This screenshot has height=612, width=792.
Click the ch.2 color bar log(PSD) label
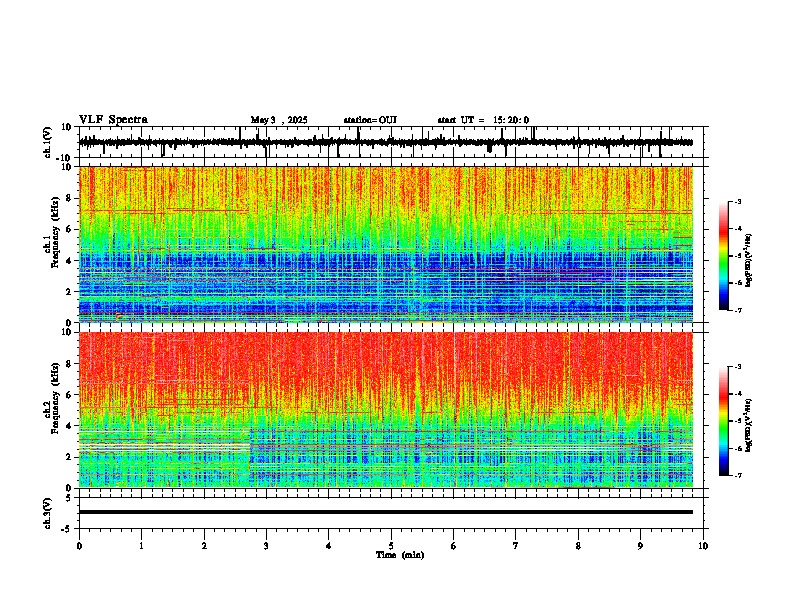749,425
